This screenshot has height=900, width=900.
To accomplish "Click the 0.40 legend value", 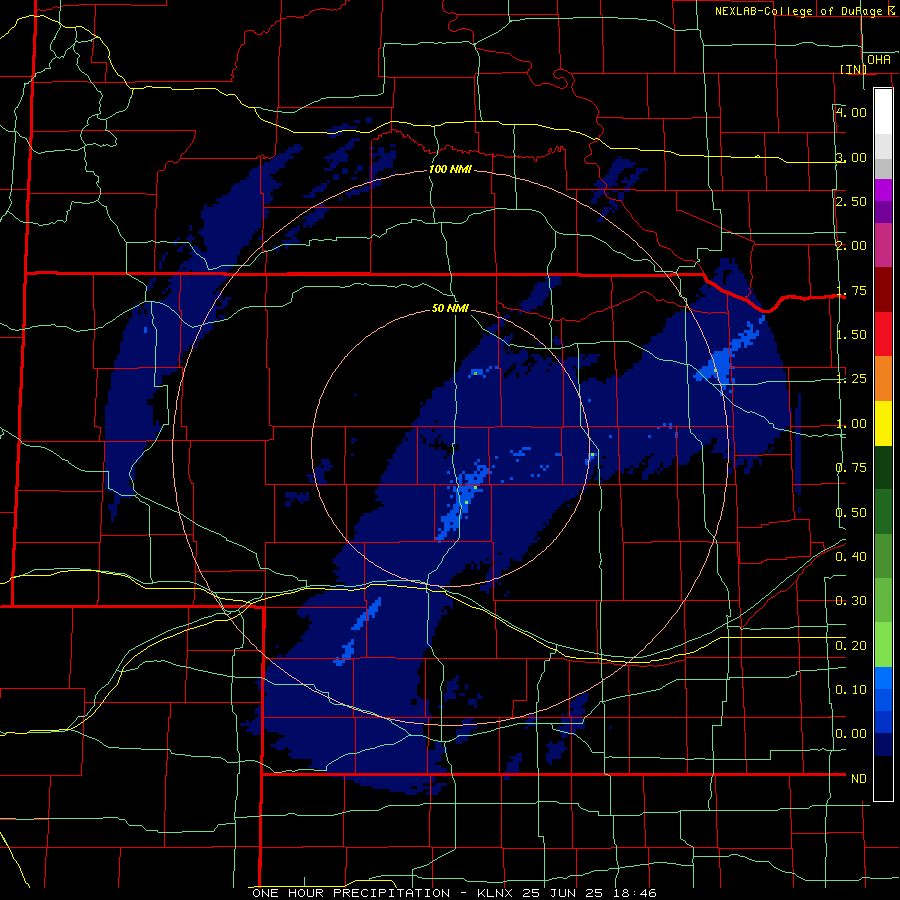I will pos(851,557).
